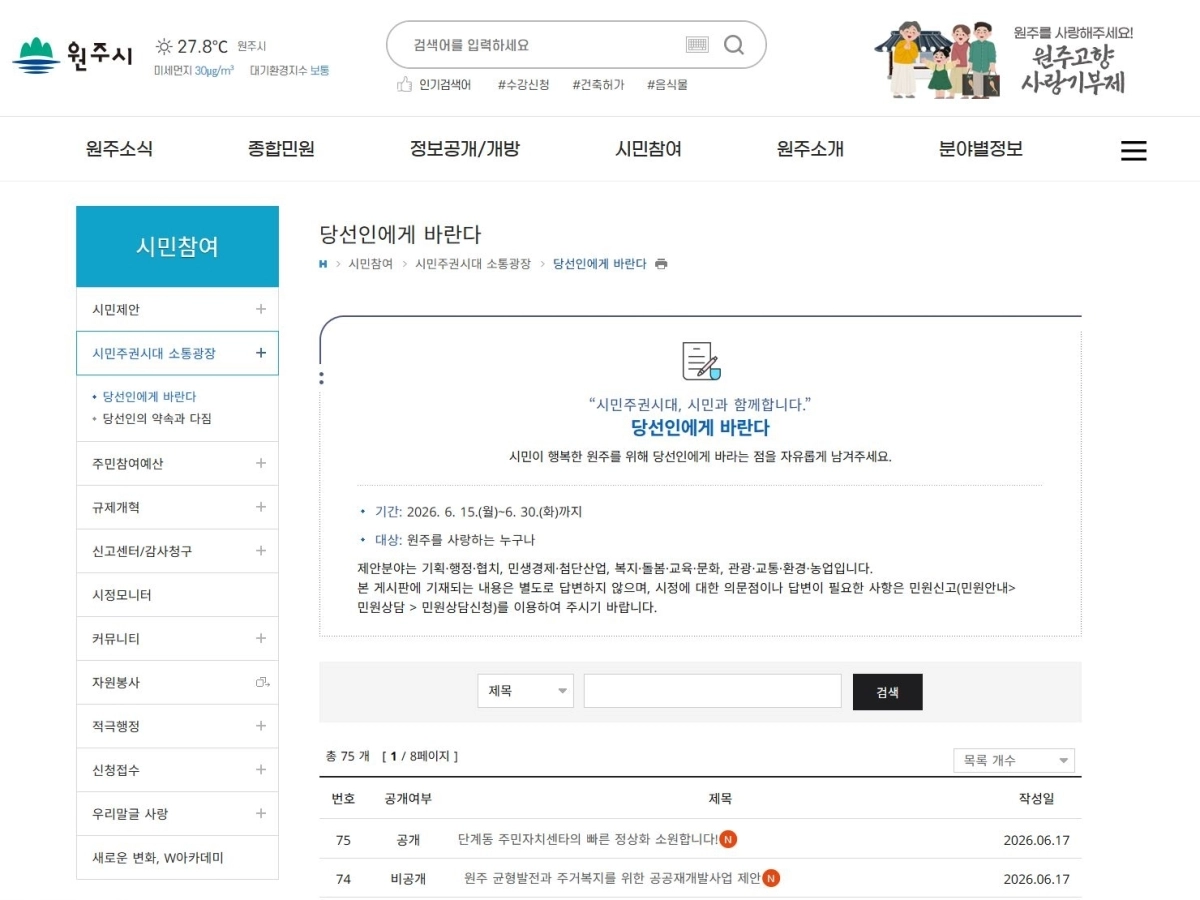
Task: Expand the 적극행정 sidebar menu
Action: (x=261, y=726)
